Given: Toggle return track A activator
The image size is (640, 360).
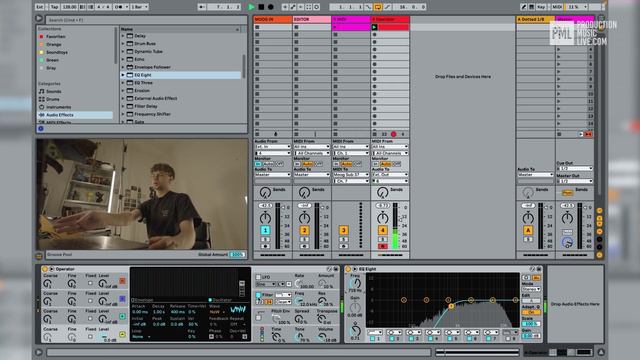Looking at the screenshot, I should [x=528, y=231].
